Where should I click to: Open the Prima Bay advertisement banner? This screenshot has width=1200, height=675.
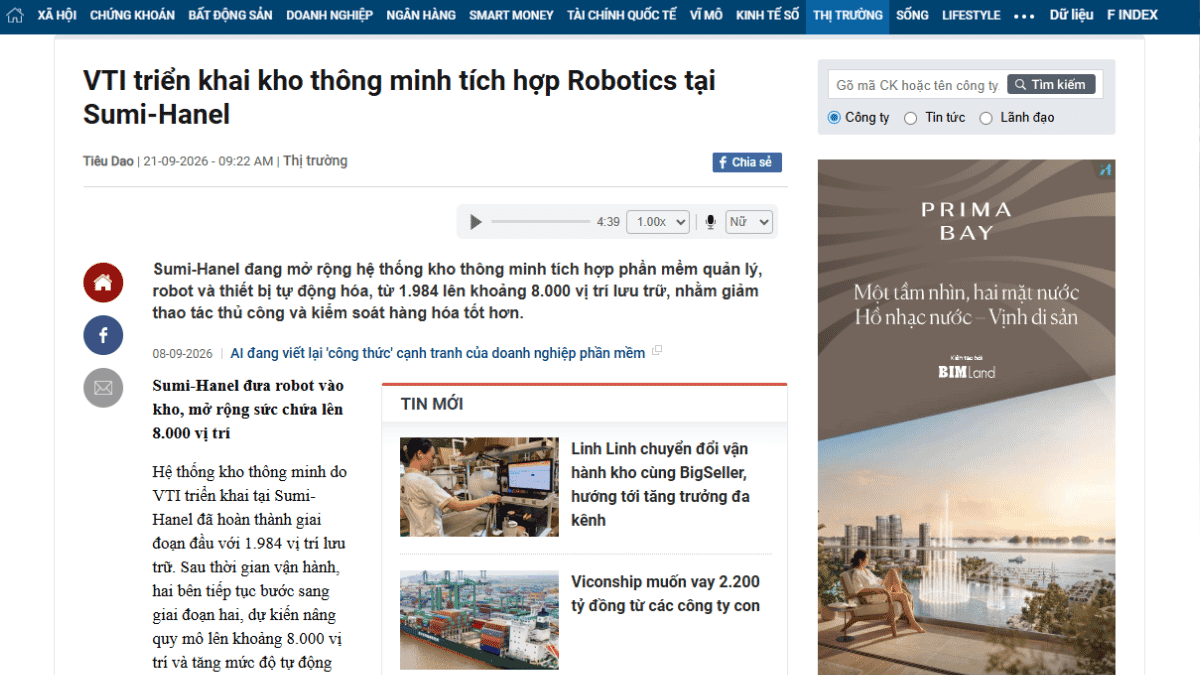click(966, 417)
